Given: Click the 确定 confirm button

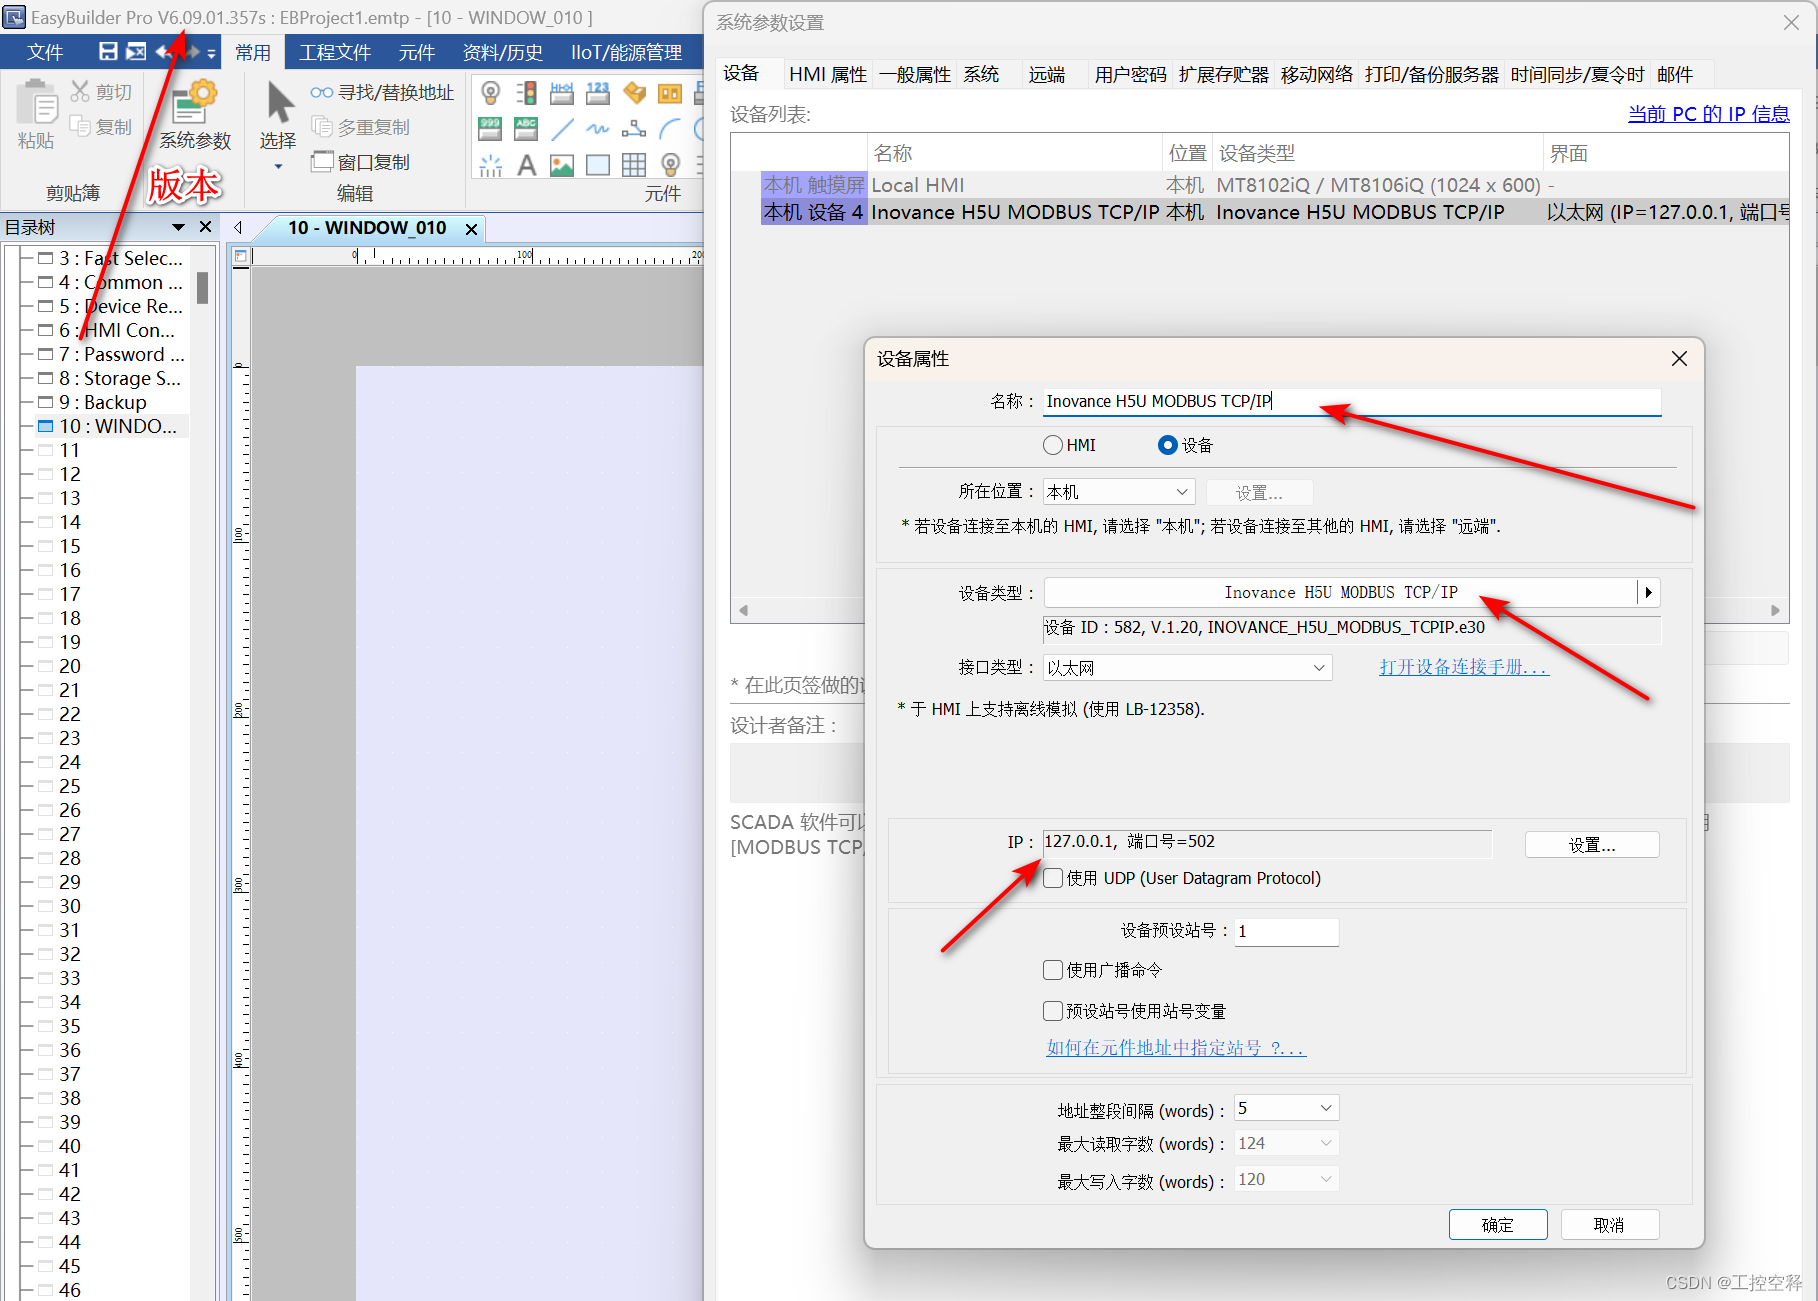Looking at the screenshot, I should (1497, 1224).
